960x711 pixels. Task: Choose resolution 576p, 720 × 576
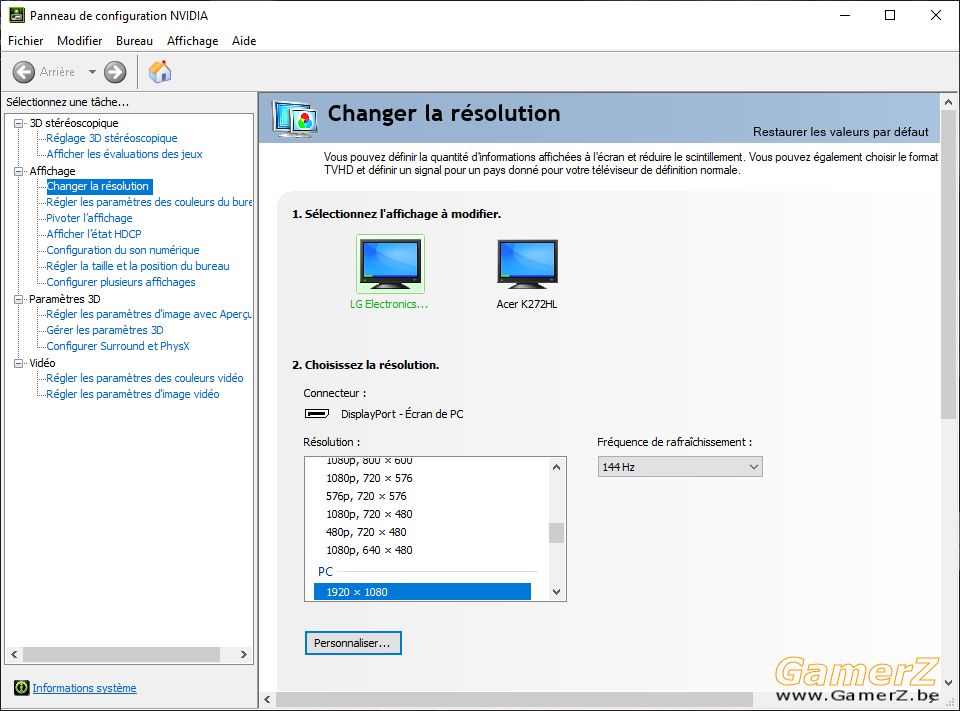click(x=366, y=496)
